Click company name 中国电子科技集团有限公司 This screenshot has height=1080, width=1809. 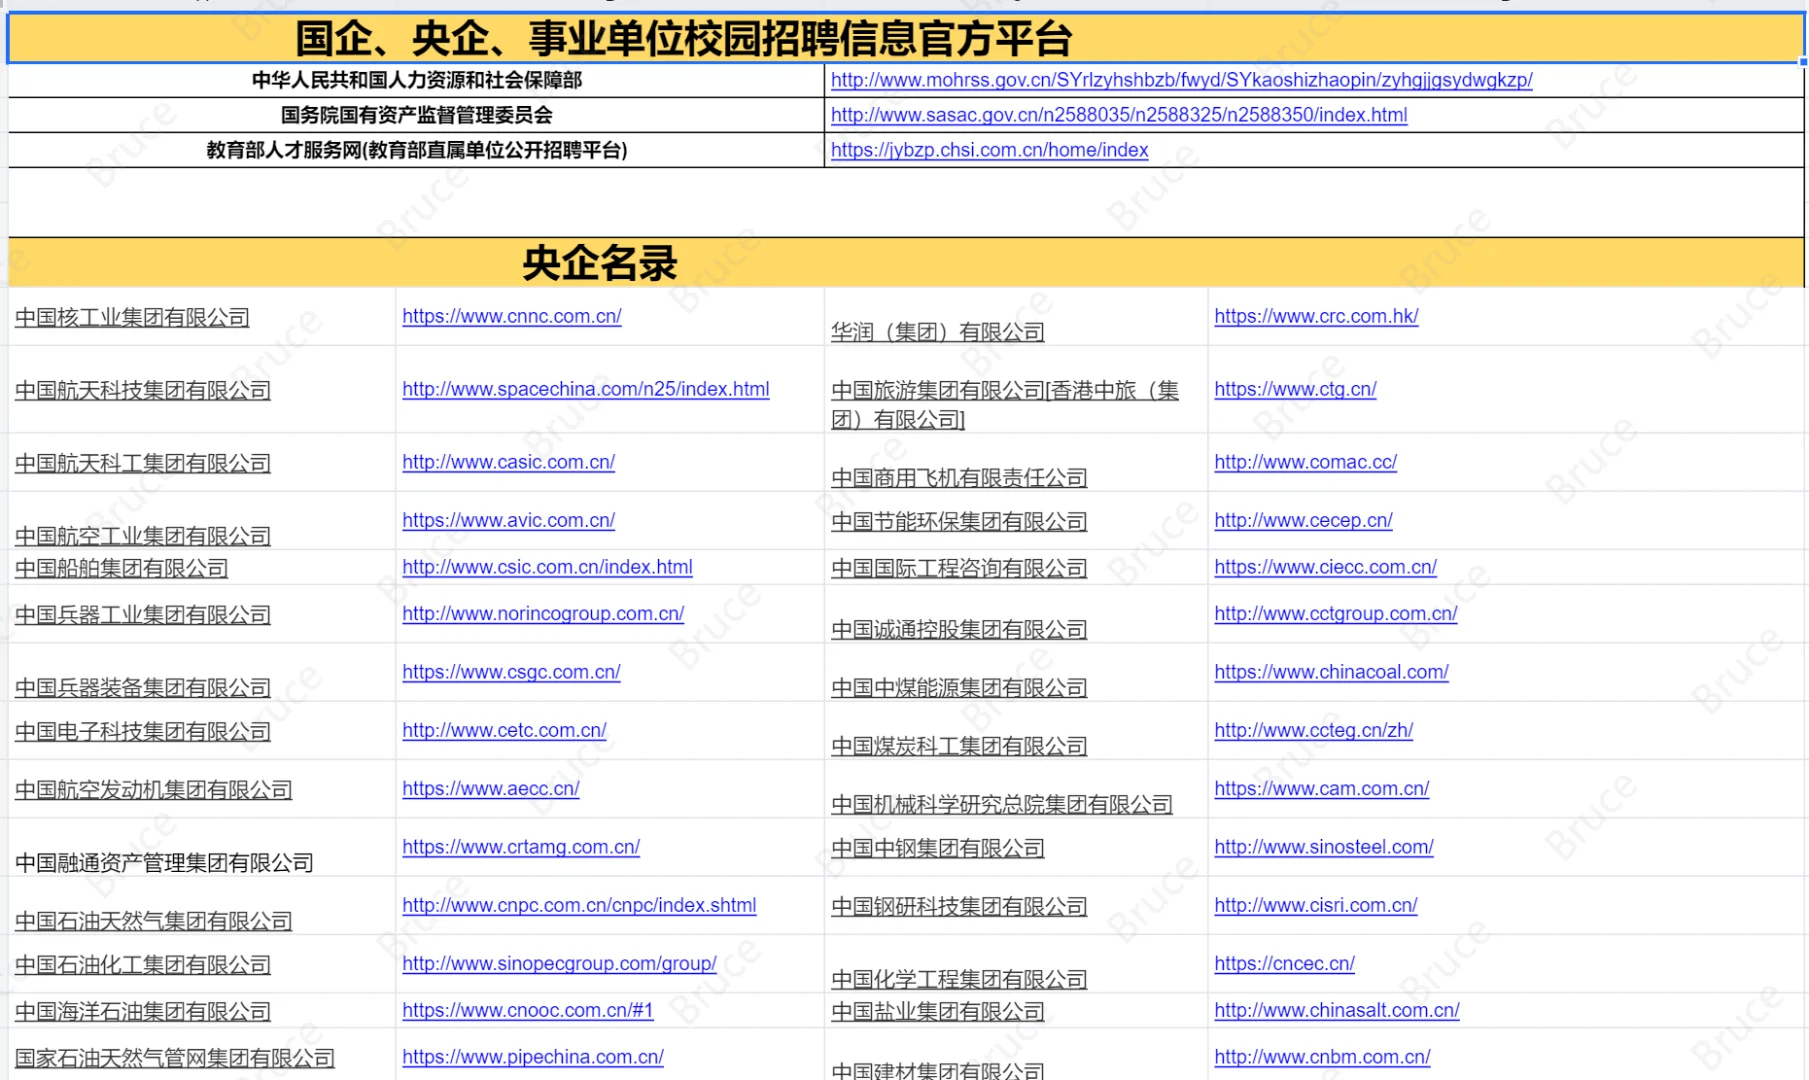tap(143, 732)
